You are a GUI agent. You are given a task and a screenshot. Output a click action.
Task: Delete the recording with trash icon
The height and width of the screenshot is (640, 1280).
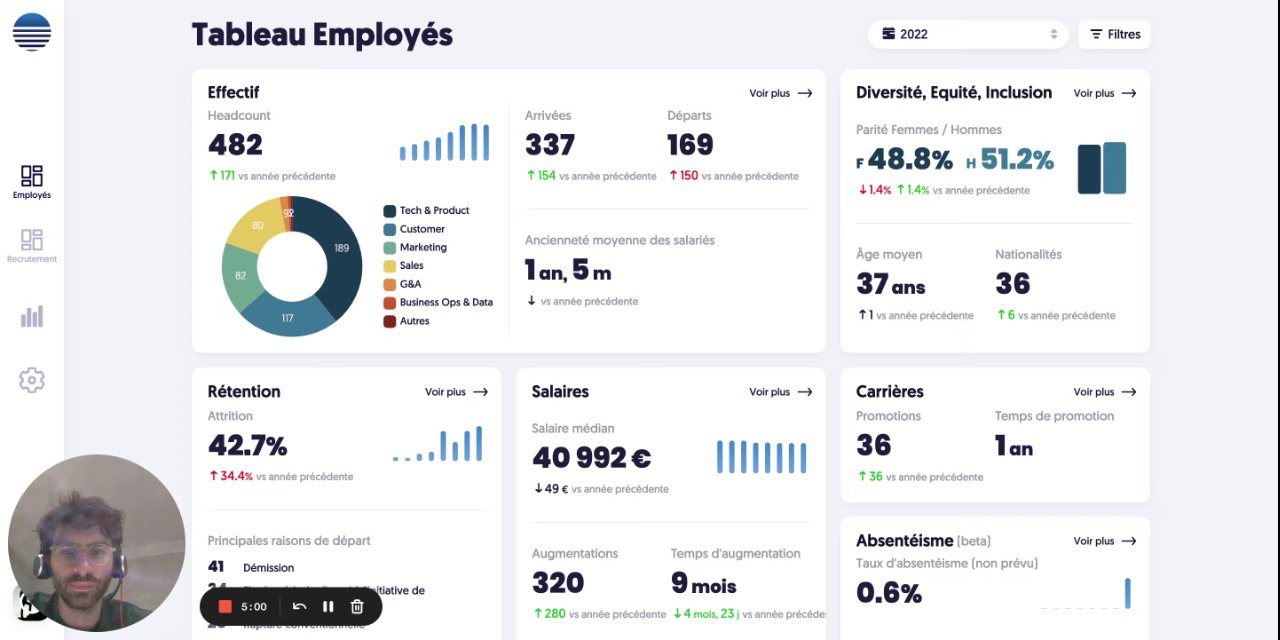pyautogui.click(x=357, y=606)
